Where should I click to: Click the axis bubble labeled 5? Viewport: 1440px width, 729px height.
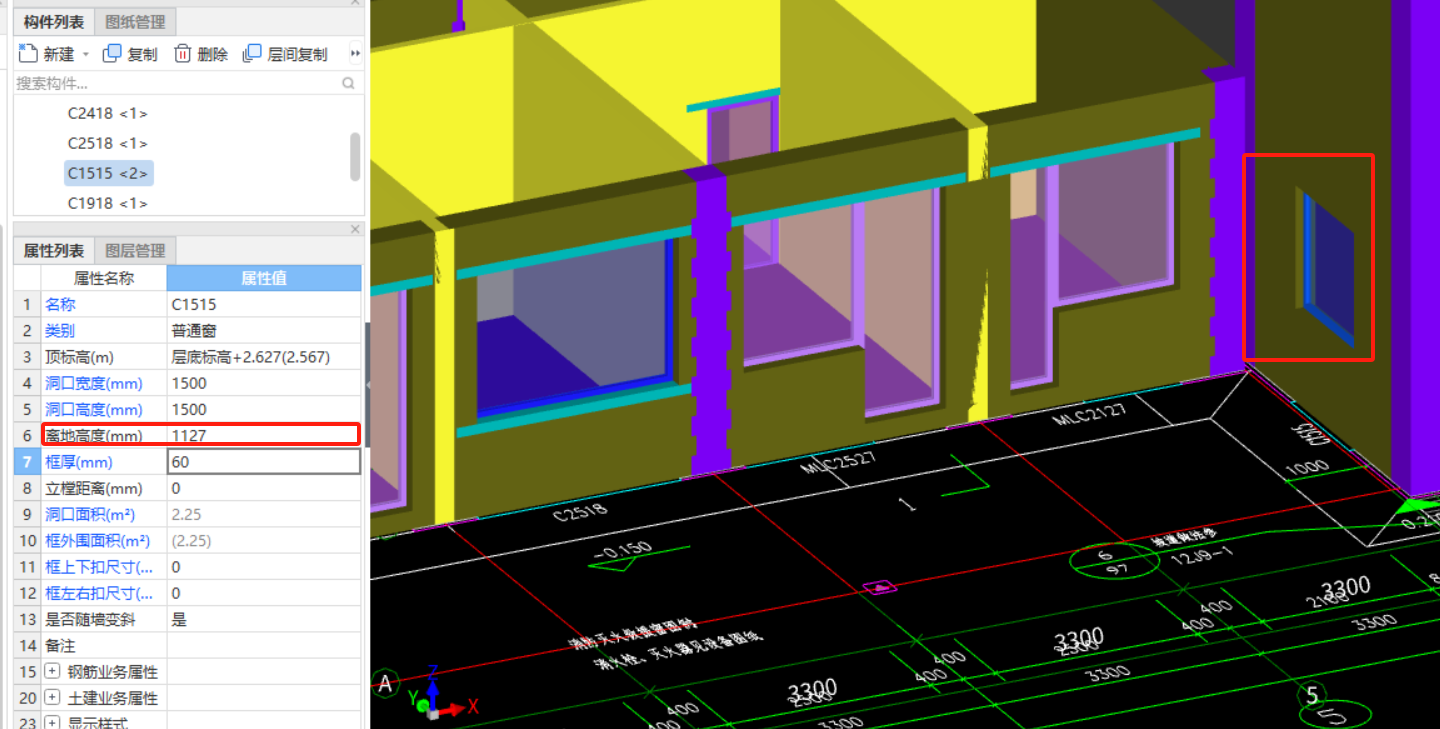click(x=1313, y=694)
